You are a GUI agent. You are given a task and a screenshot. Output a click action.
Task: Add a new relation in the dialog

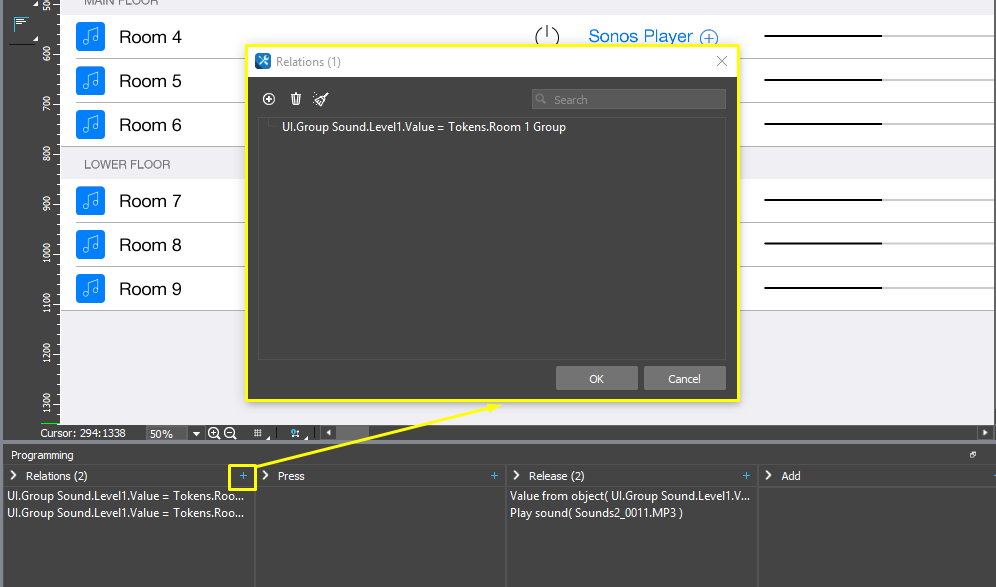pos(268,99)
